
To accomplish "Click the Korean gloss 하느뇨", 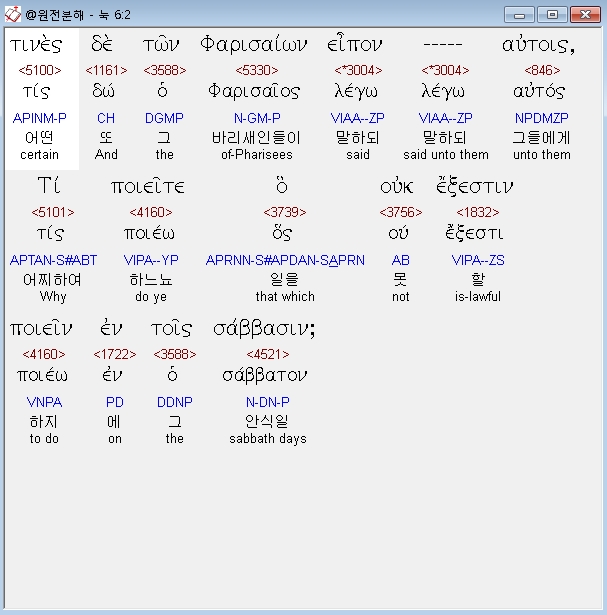I will point(151,280).
